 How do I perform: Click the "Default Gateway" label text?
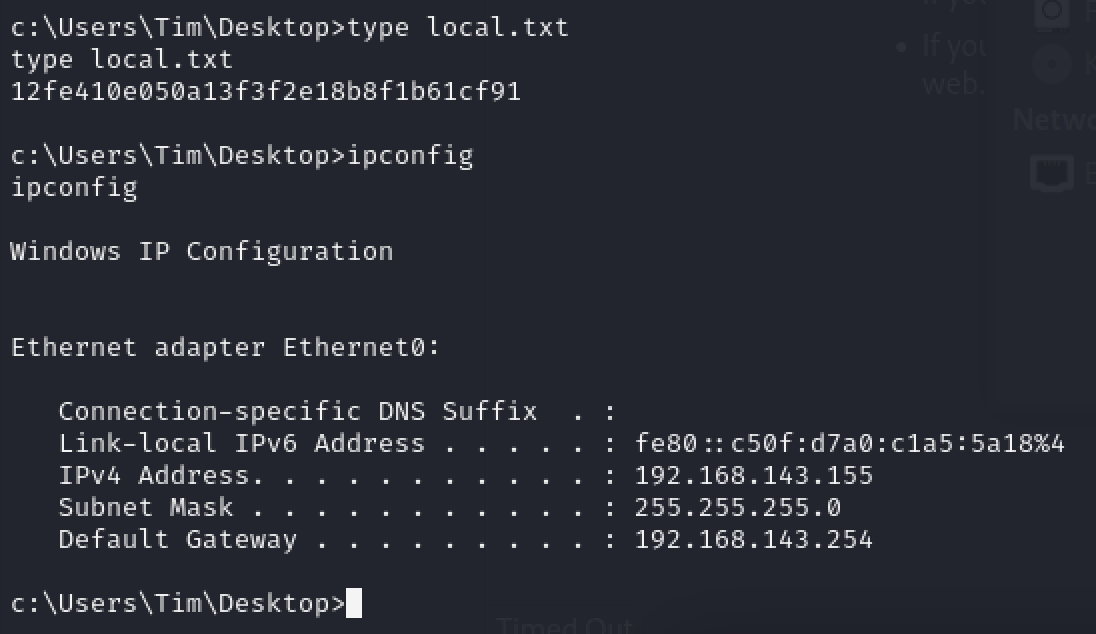(177, 540)
